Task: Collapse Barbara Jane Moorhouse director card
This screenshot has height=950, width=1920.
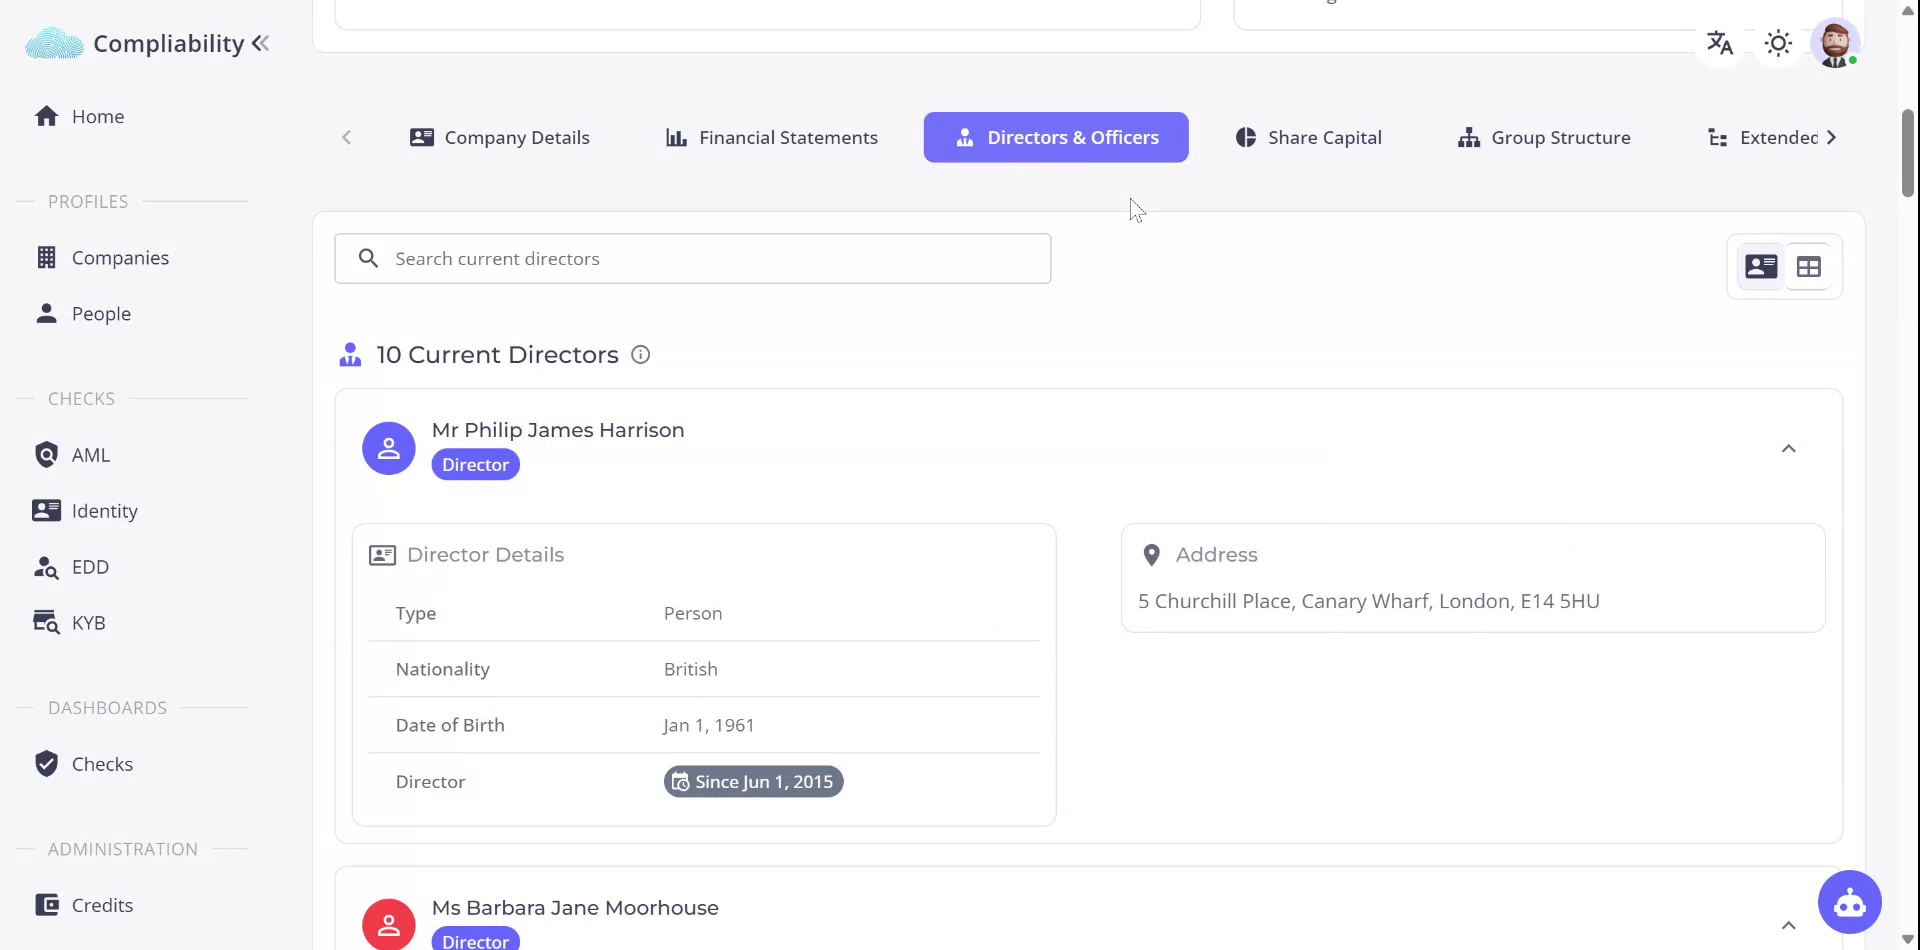Action: [x=1788, y=926]
